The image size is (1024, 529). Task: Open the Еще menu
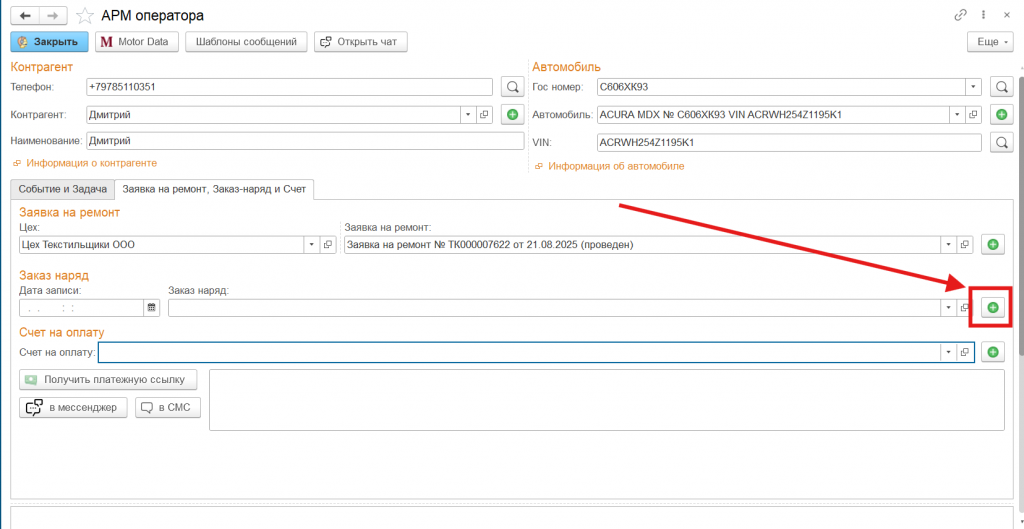(x=990, y=42)
